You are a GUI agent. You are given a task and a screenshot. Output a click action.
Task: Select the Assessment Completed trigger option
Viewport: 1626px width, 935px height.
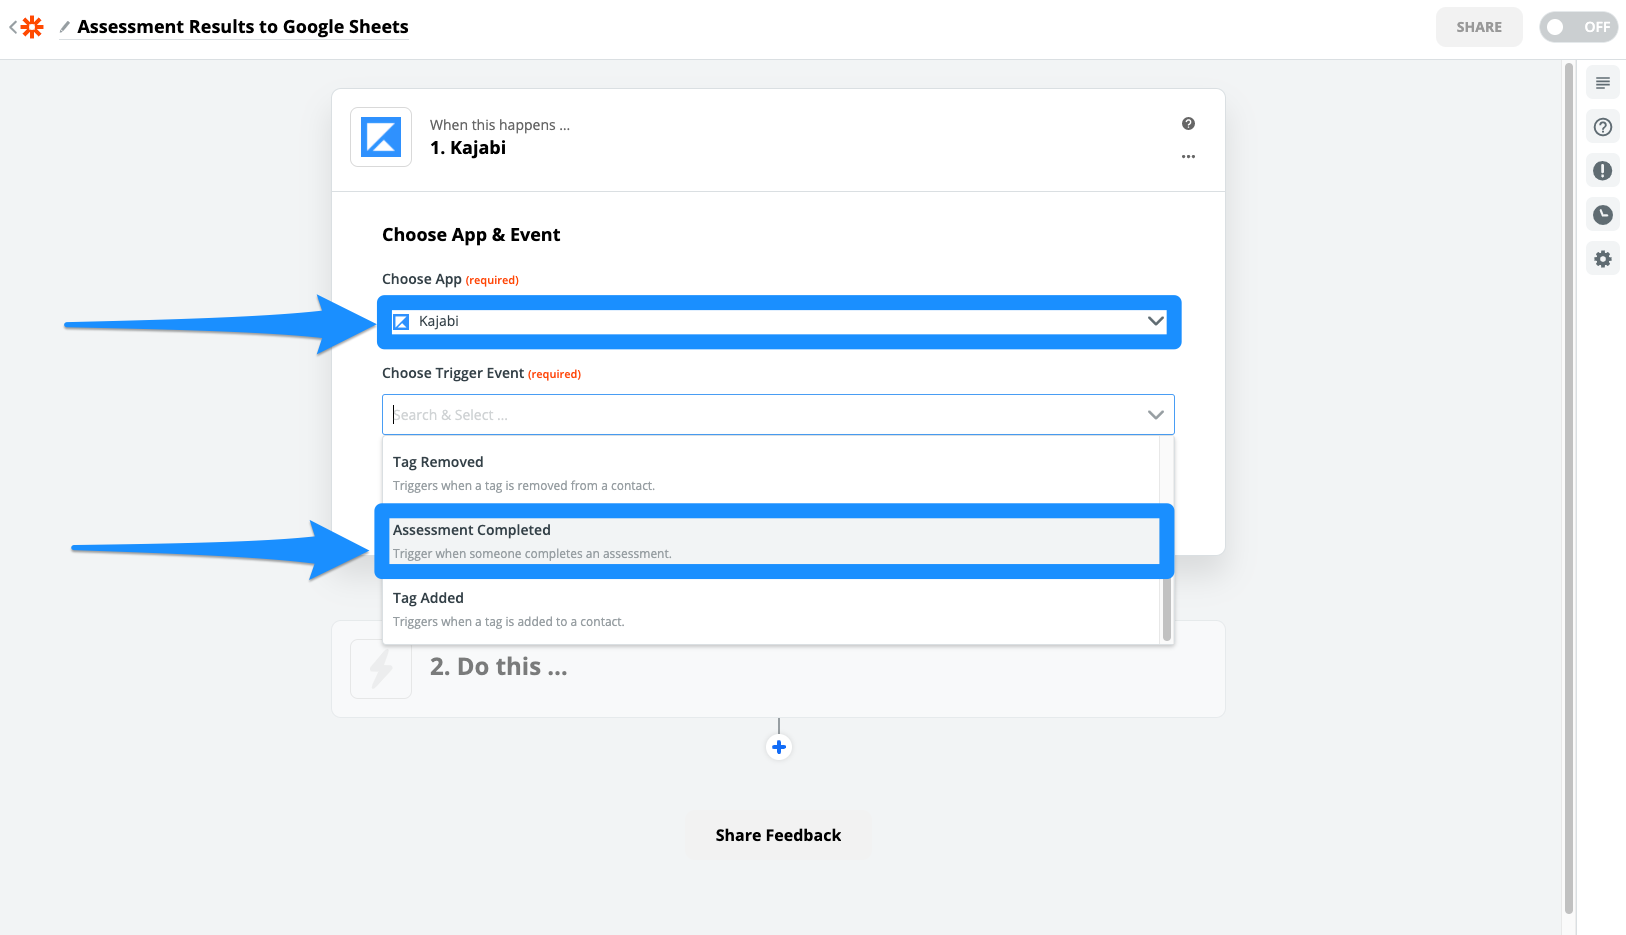(x=773, y=541)
